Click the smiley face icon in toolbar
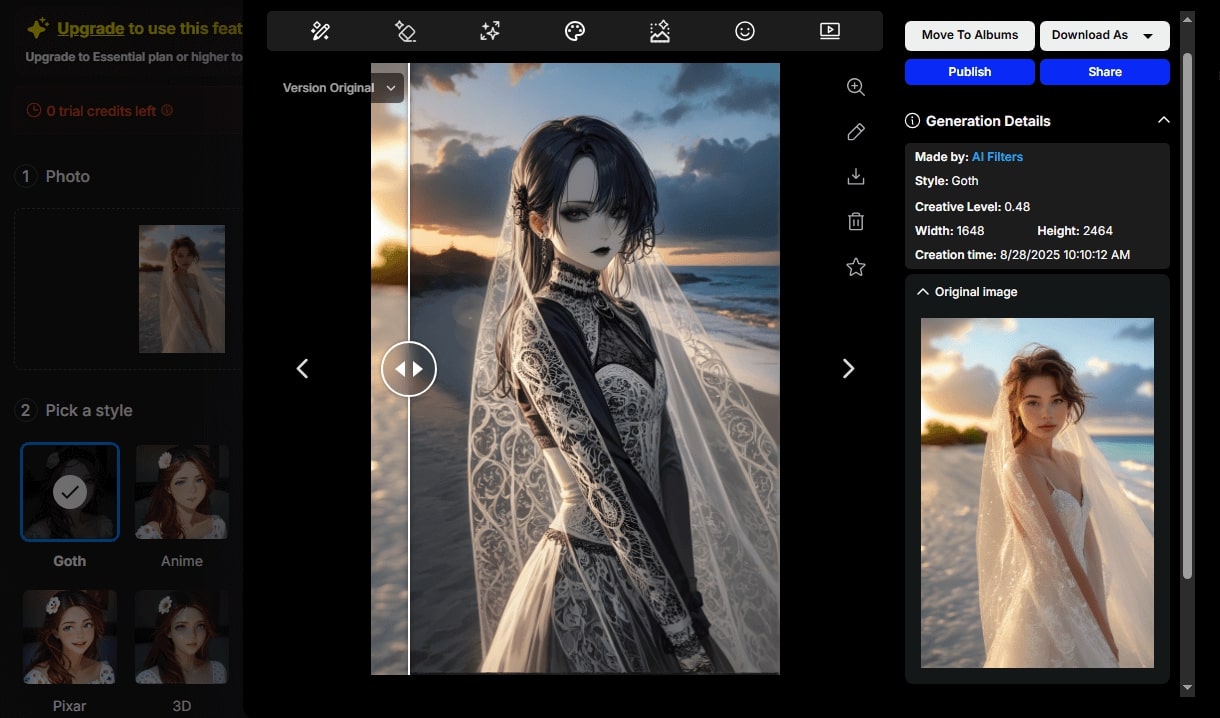Screen dimensions: 1220x718 (744, 31)
